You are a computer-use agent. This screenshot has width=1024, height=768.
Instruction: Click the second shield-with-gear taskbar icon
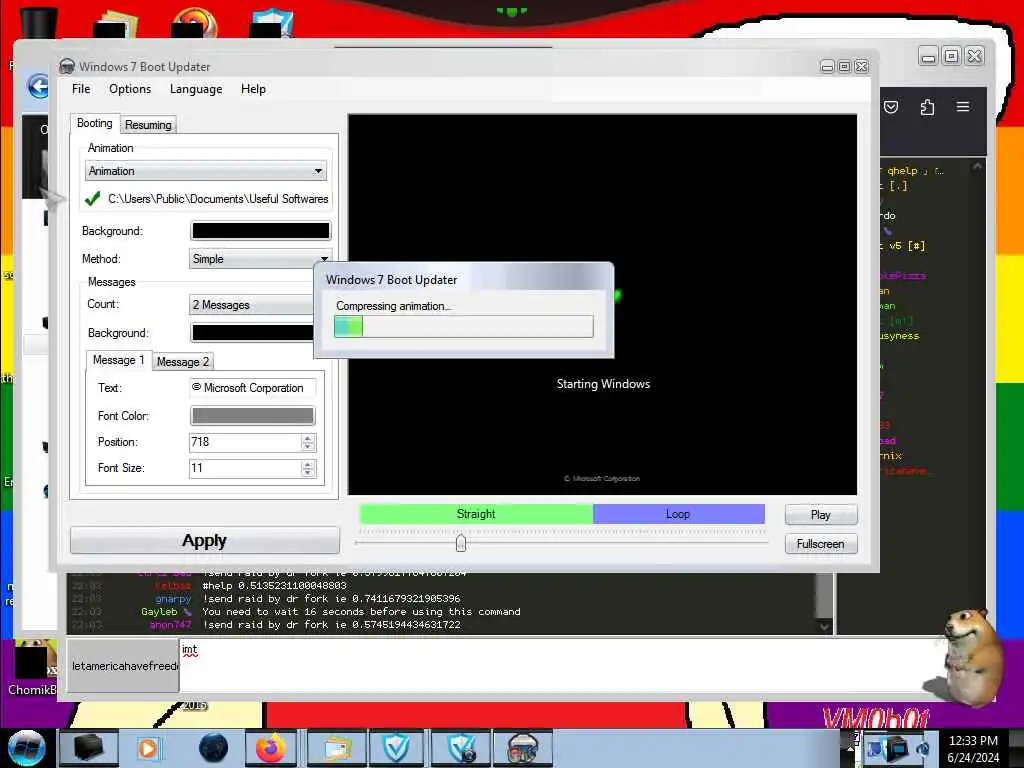tap(460, 748)
